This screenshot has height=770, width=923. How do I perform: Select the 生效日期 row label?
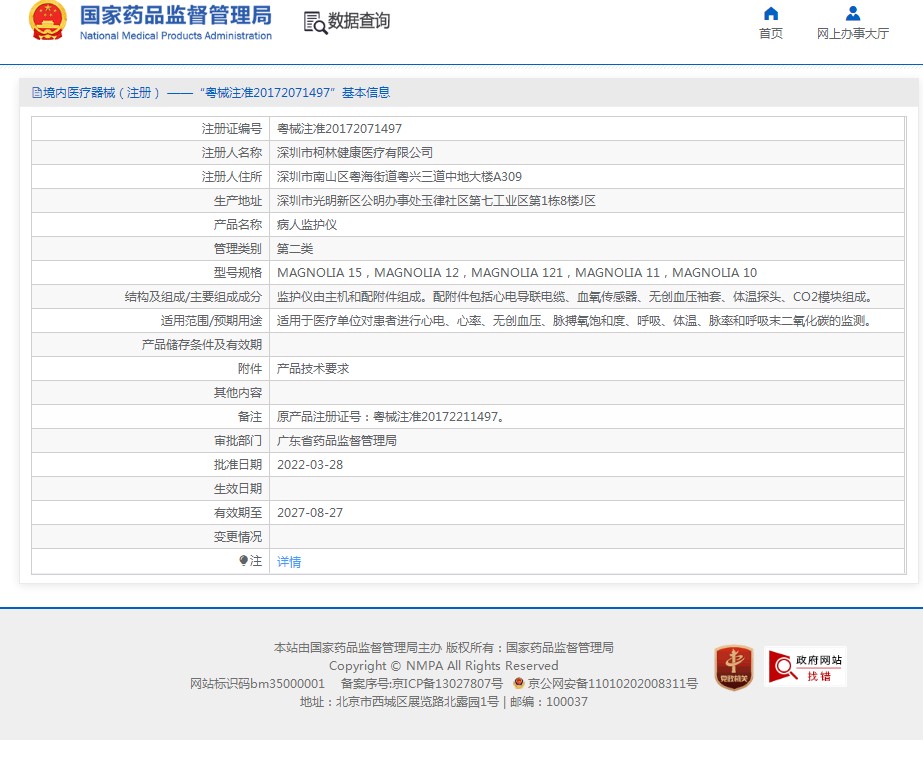pyautogui.click(x=238, y=489)
